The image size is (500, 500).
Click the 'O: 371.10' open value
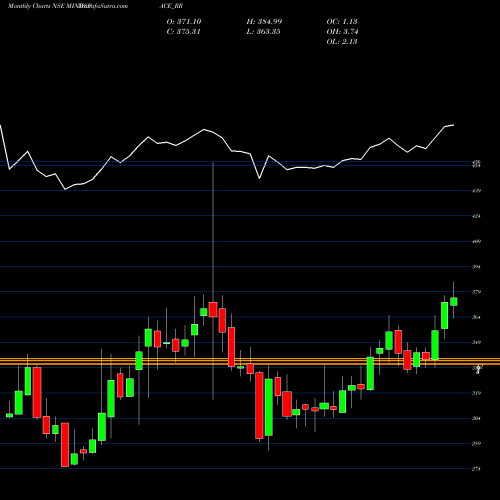[x=184, y=22]
